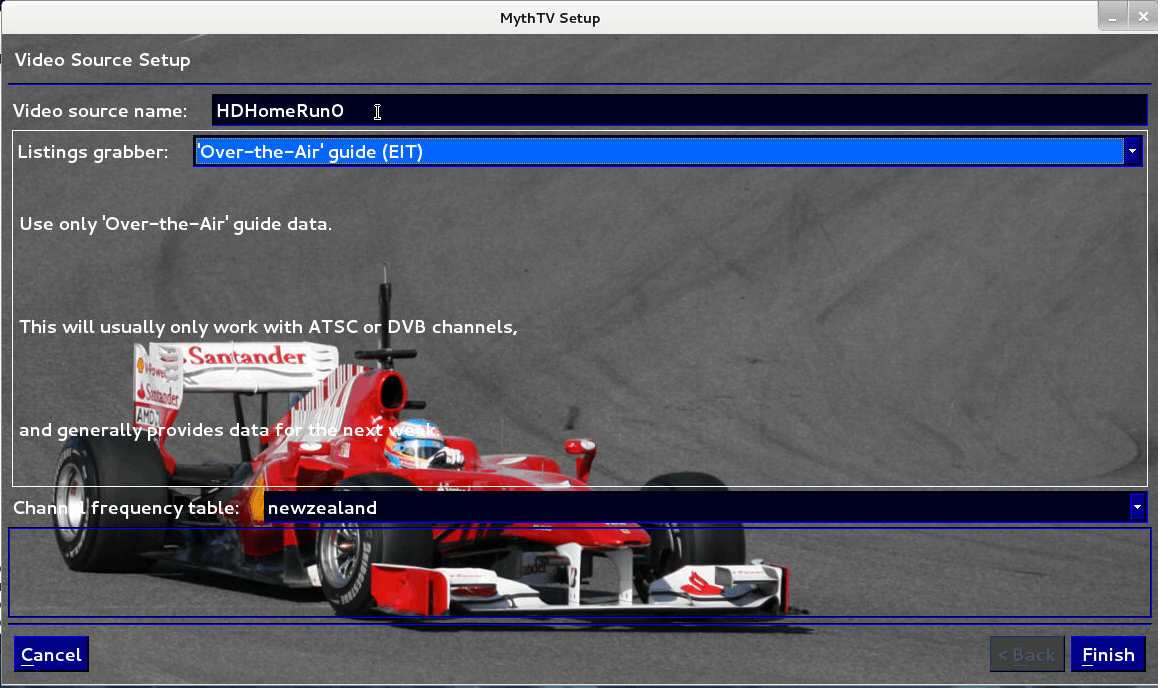Screen dimensions: 1158x688
Task: Click the 'Video source name:' label
Action: coord(100,111)
